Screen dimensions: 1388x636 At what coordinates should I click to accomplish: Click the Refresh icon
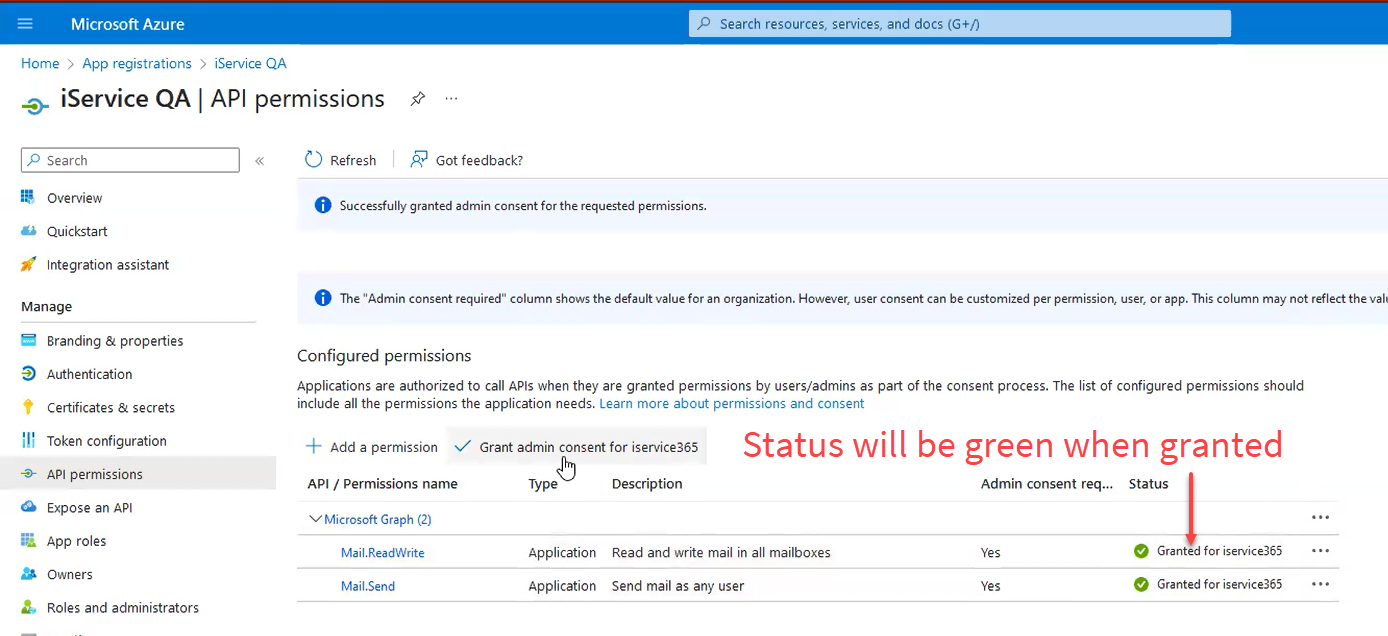(313, 160)
